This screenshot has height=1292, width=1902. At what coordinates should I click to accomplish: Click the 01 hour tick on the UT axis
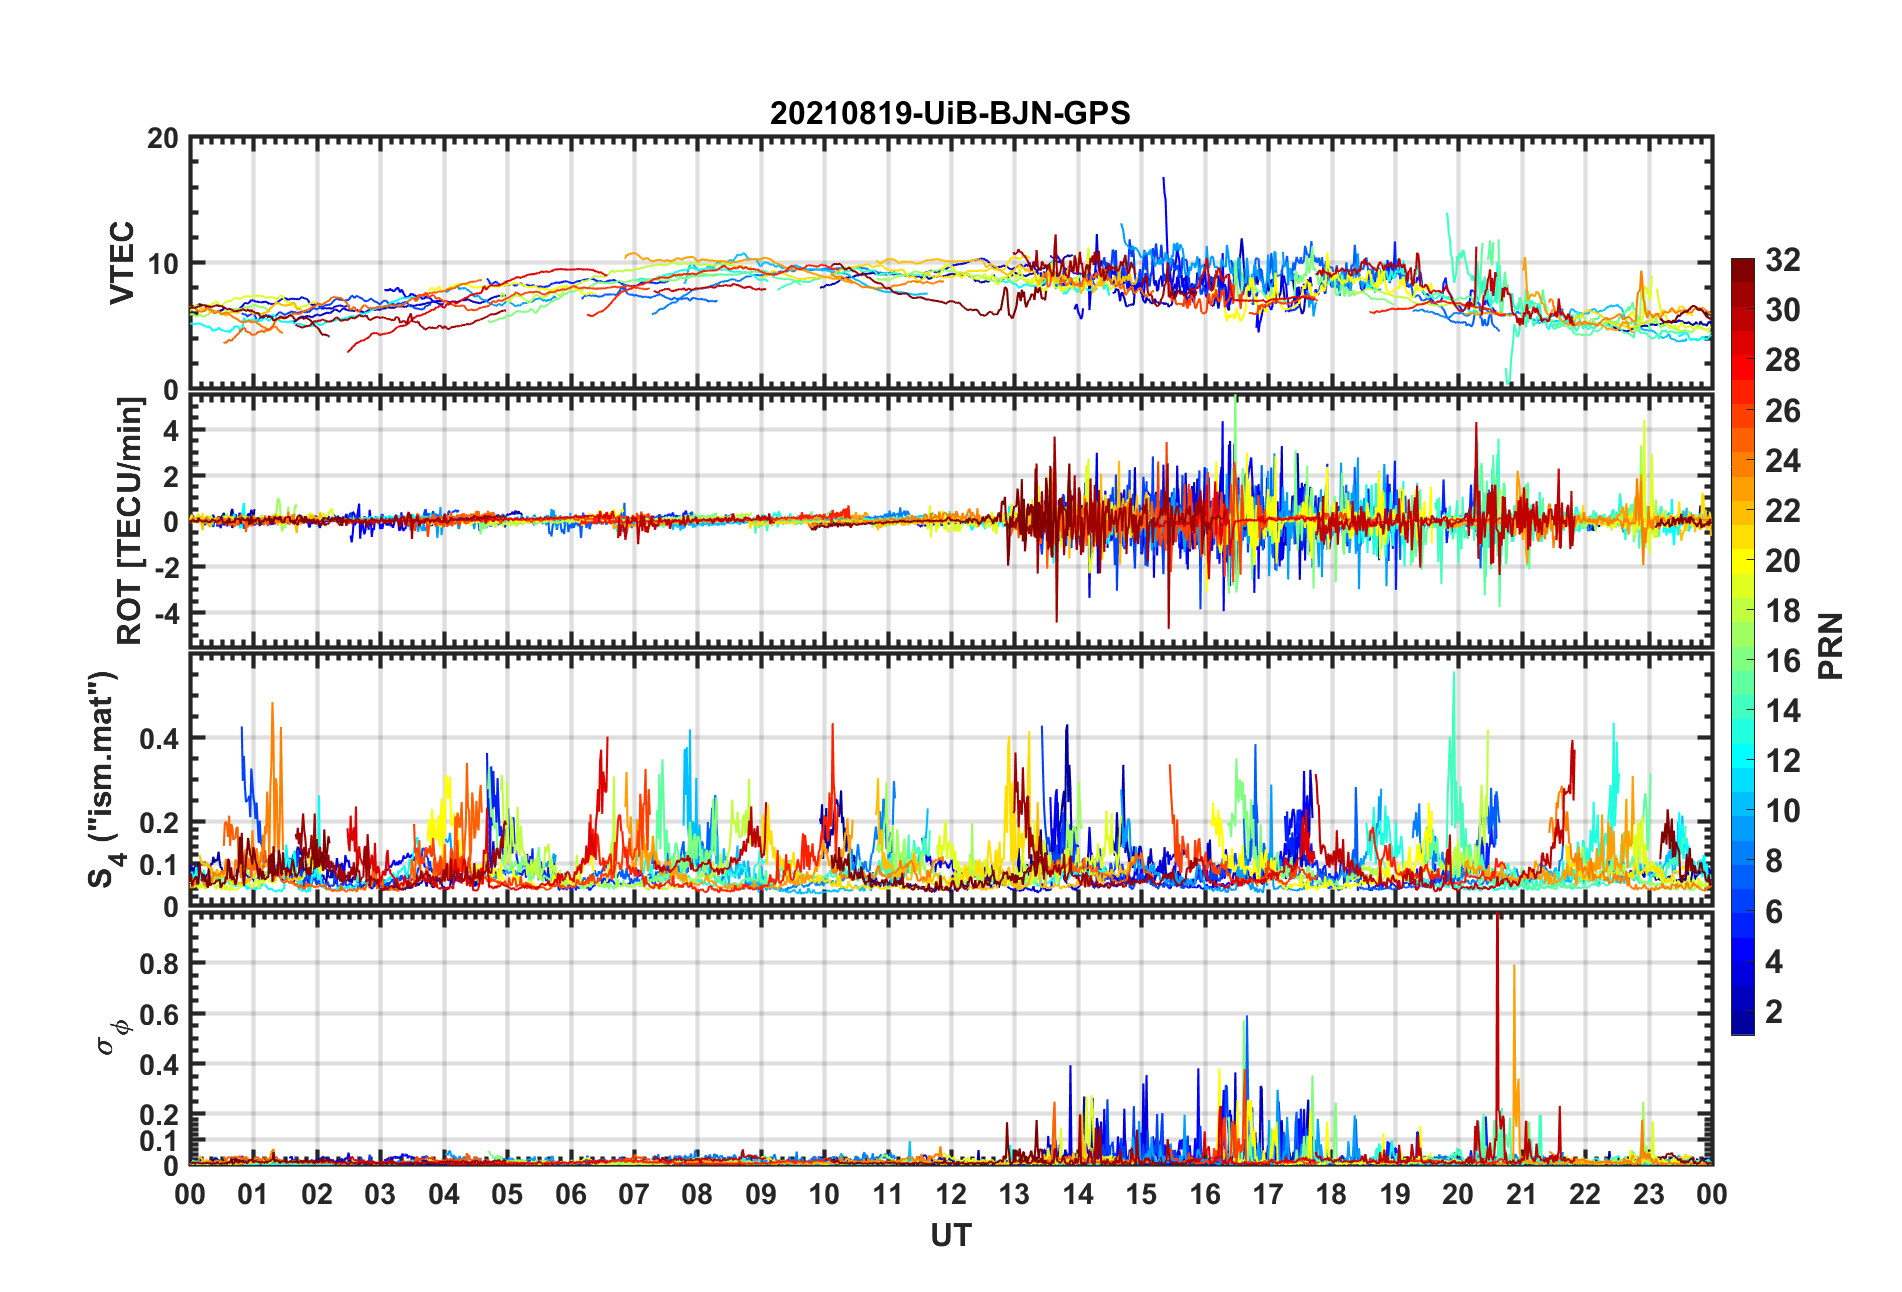pyautogui.click(x=253, y=1194)
